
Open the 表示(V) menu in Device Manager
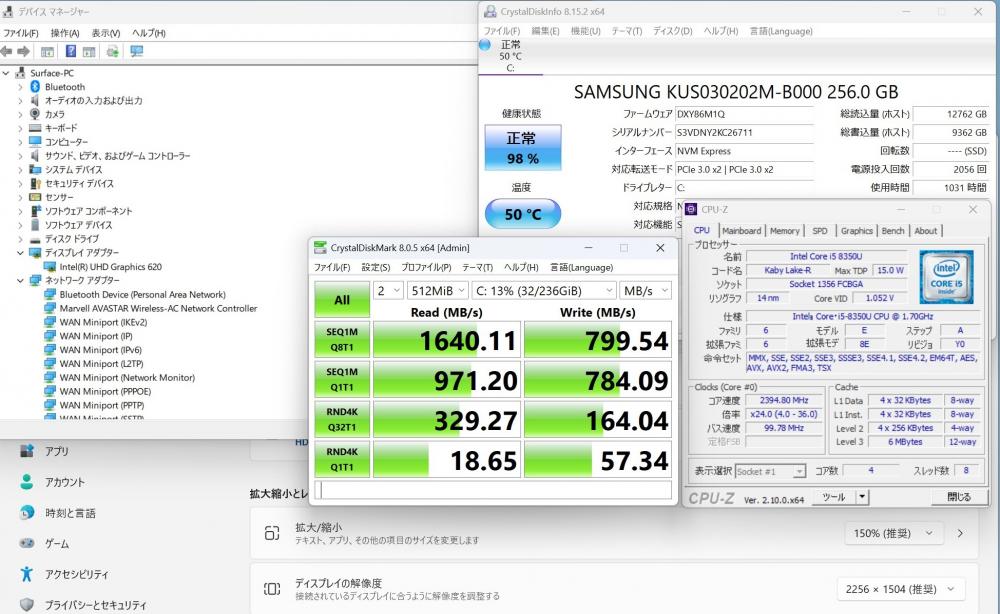[106, 33]
